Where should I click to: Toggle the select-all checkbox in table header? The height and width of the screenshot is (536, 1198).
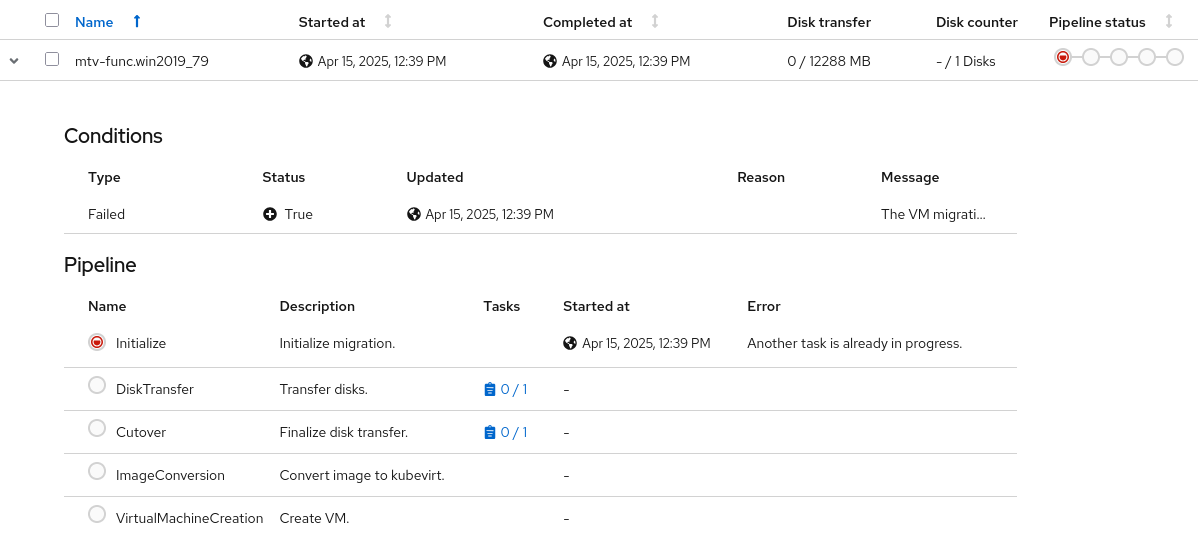[x=52, y=20]
